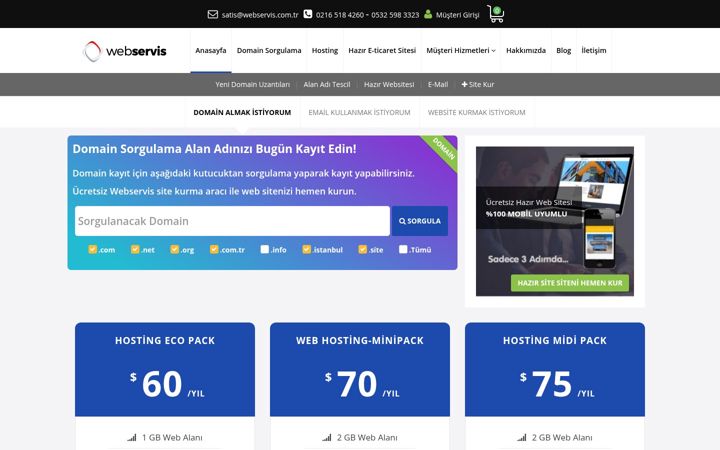Viewport: 720px width, 450px height.
Task: Select the Domain Almak İstiyorum tab
Action: [x=242, y=112]
